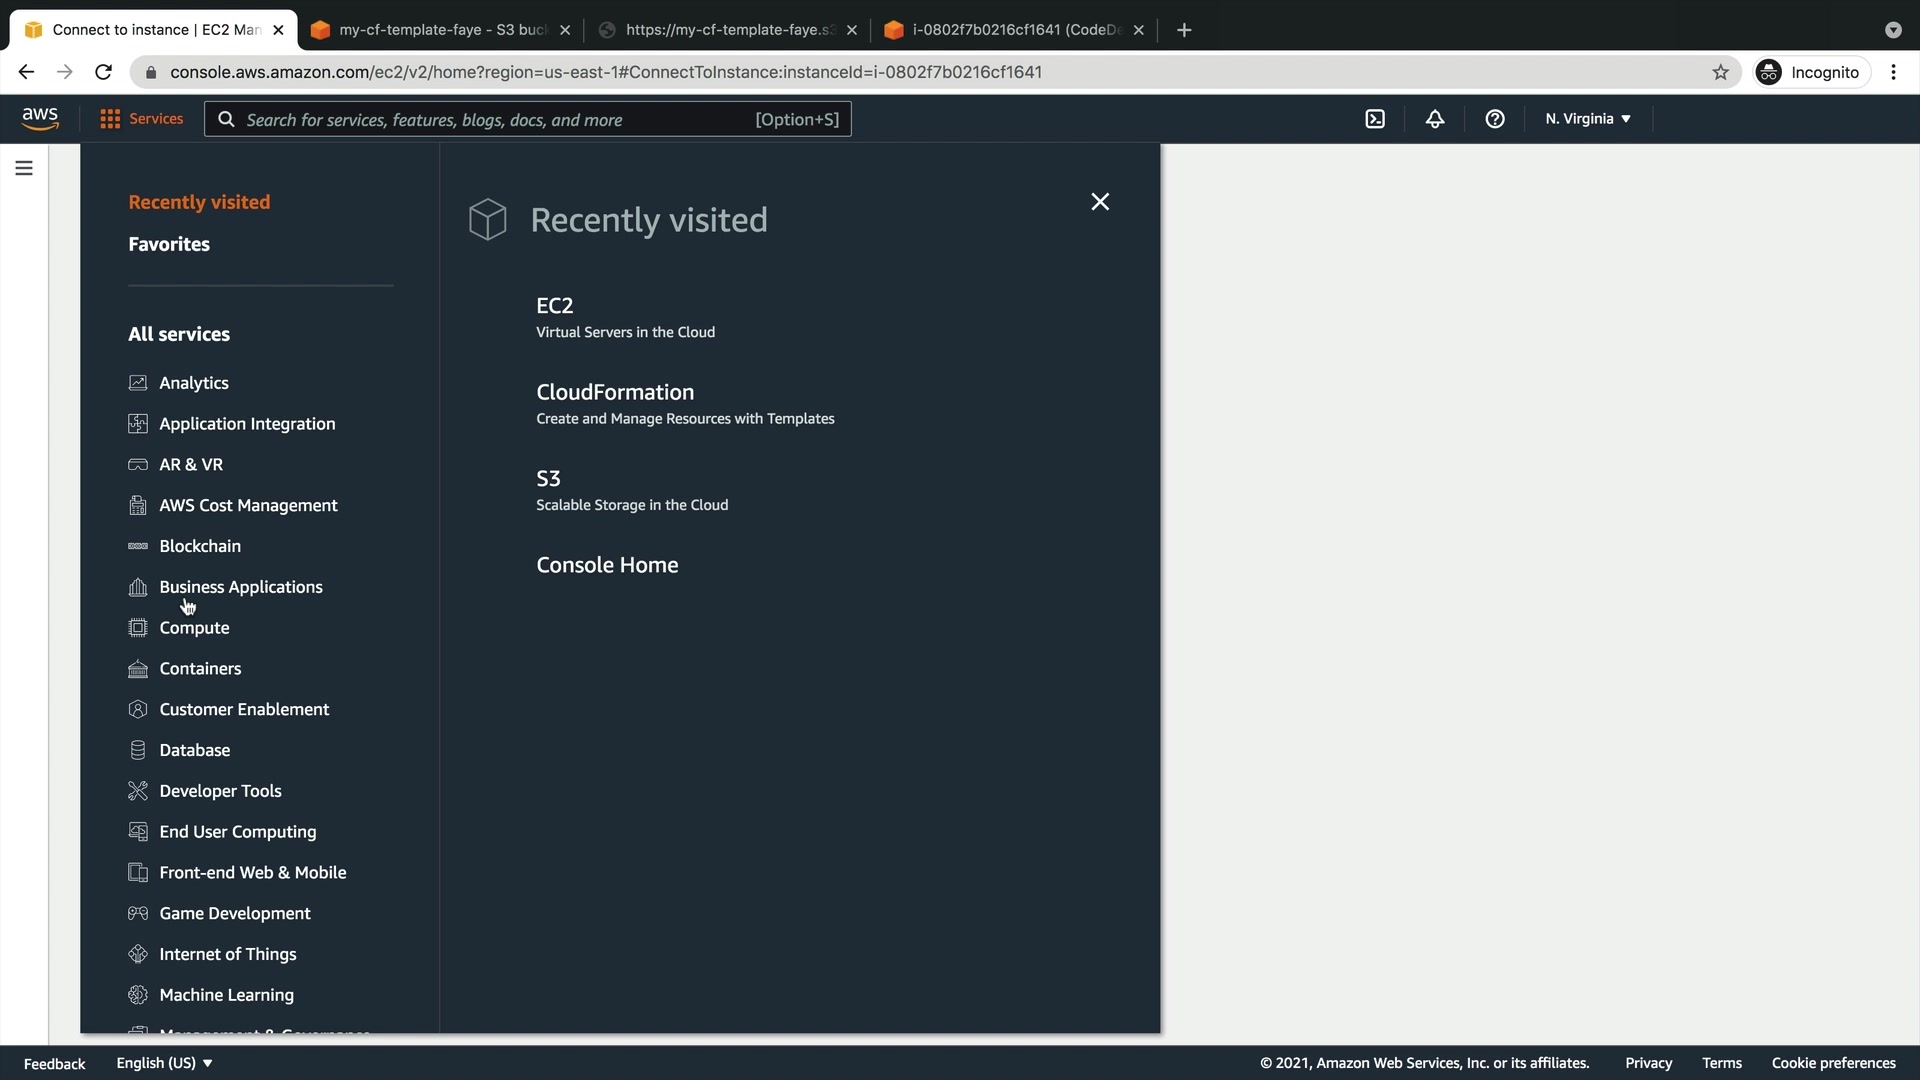Open the AWS CloudShell icon
This screenshot has height=1080, width=1920.
(x=1375, y=119)
